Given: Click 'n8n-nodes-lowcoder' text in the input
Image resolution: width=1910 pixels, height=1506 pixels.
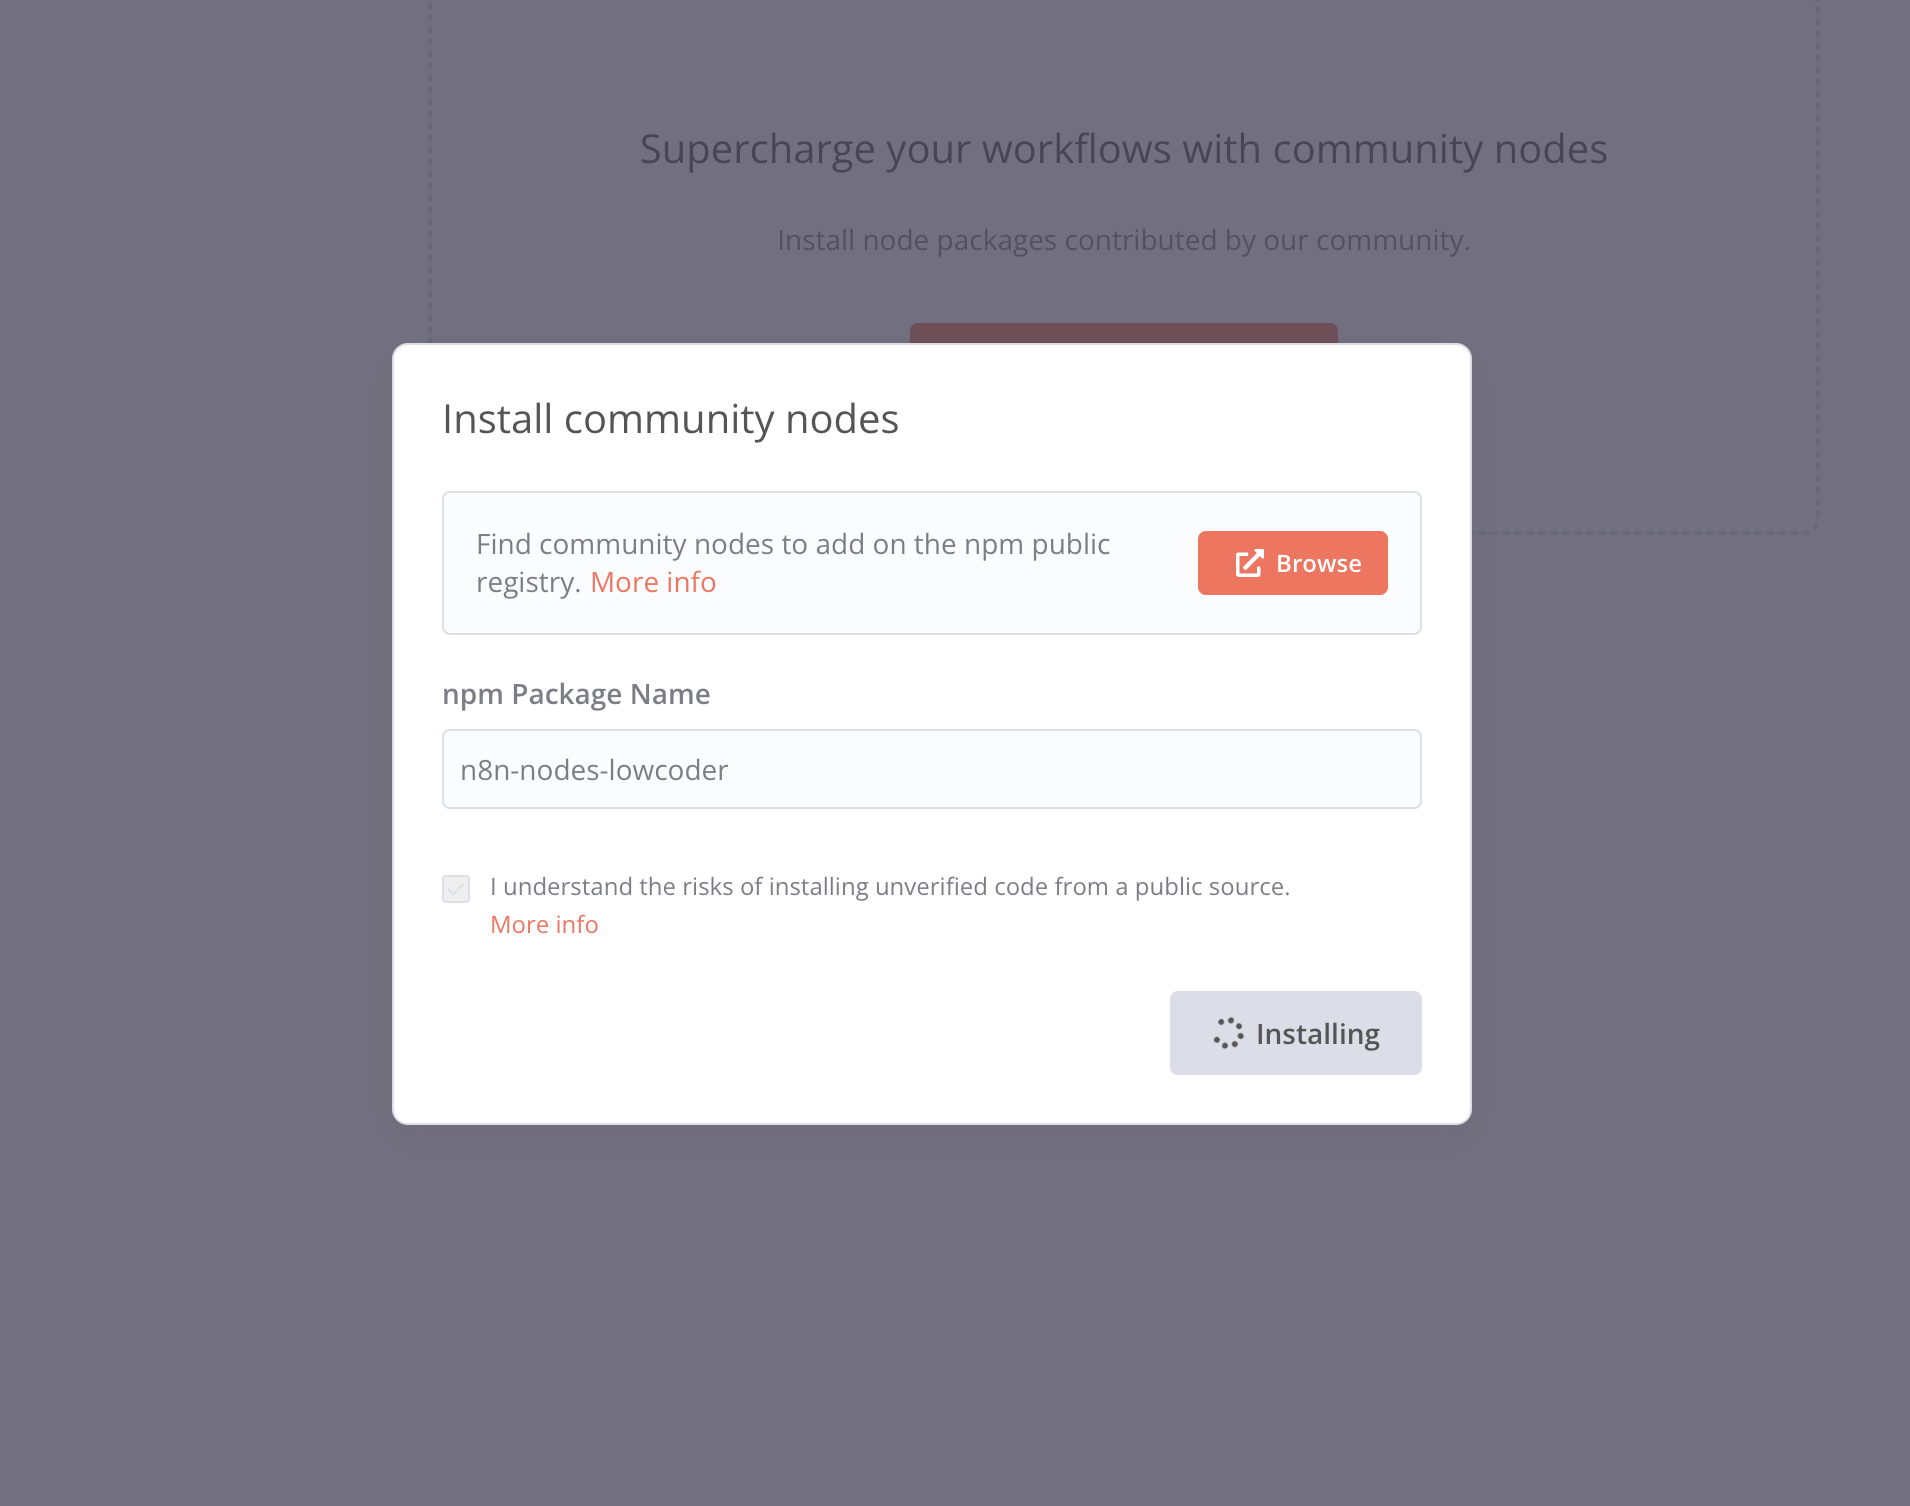Looking at the screenshot, I should click(x=594, y=770).
